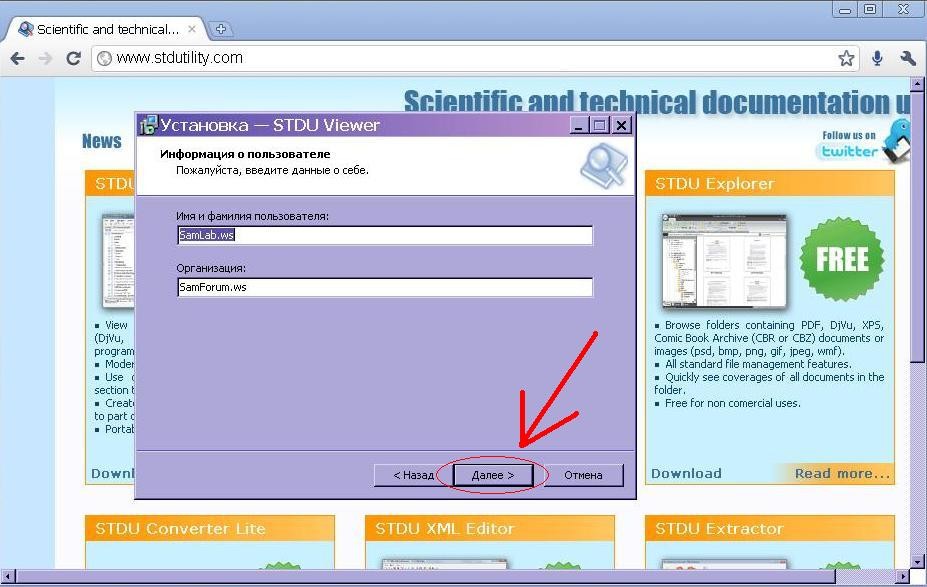Cancel setup with the Отмена button
927x587 pixels.
pyautogui.click(x=583, y=475)
